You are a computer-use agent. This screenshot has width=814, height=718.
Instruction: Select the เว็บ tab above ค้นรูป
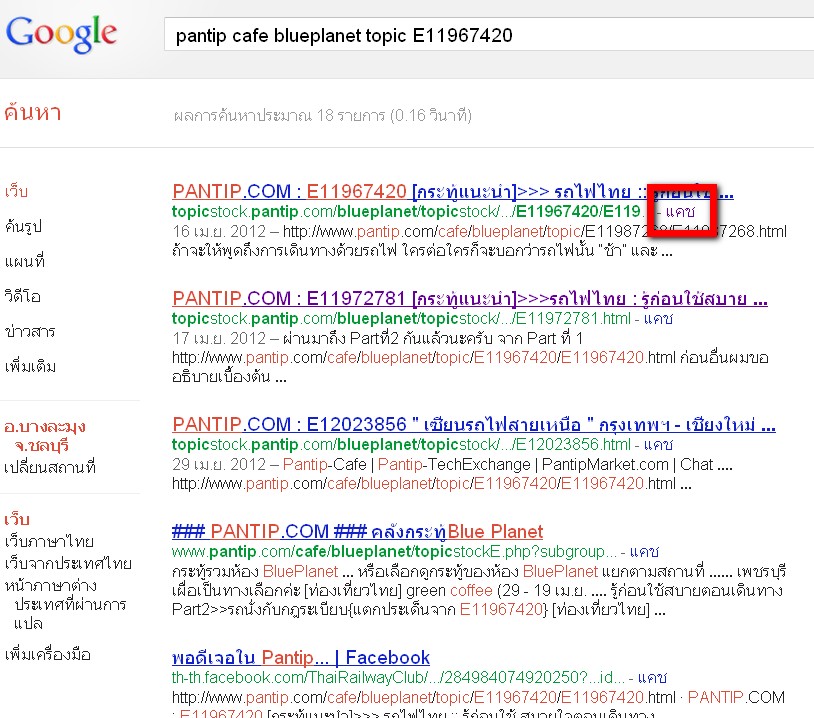pos(16,191)
